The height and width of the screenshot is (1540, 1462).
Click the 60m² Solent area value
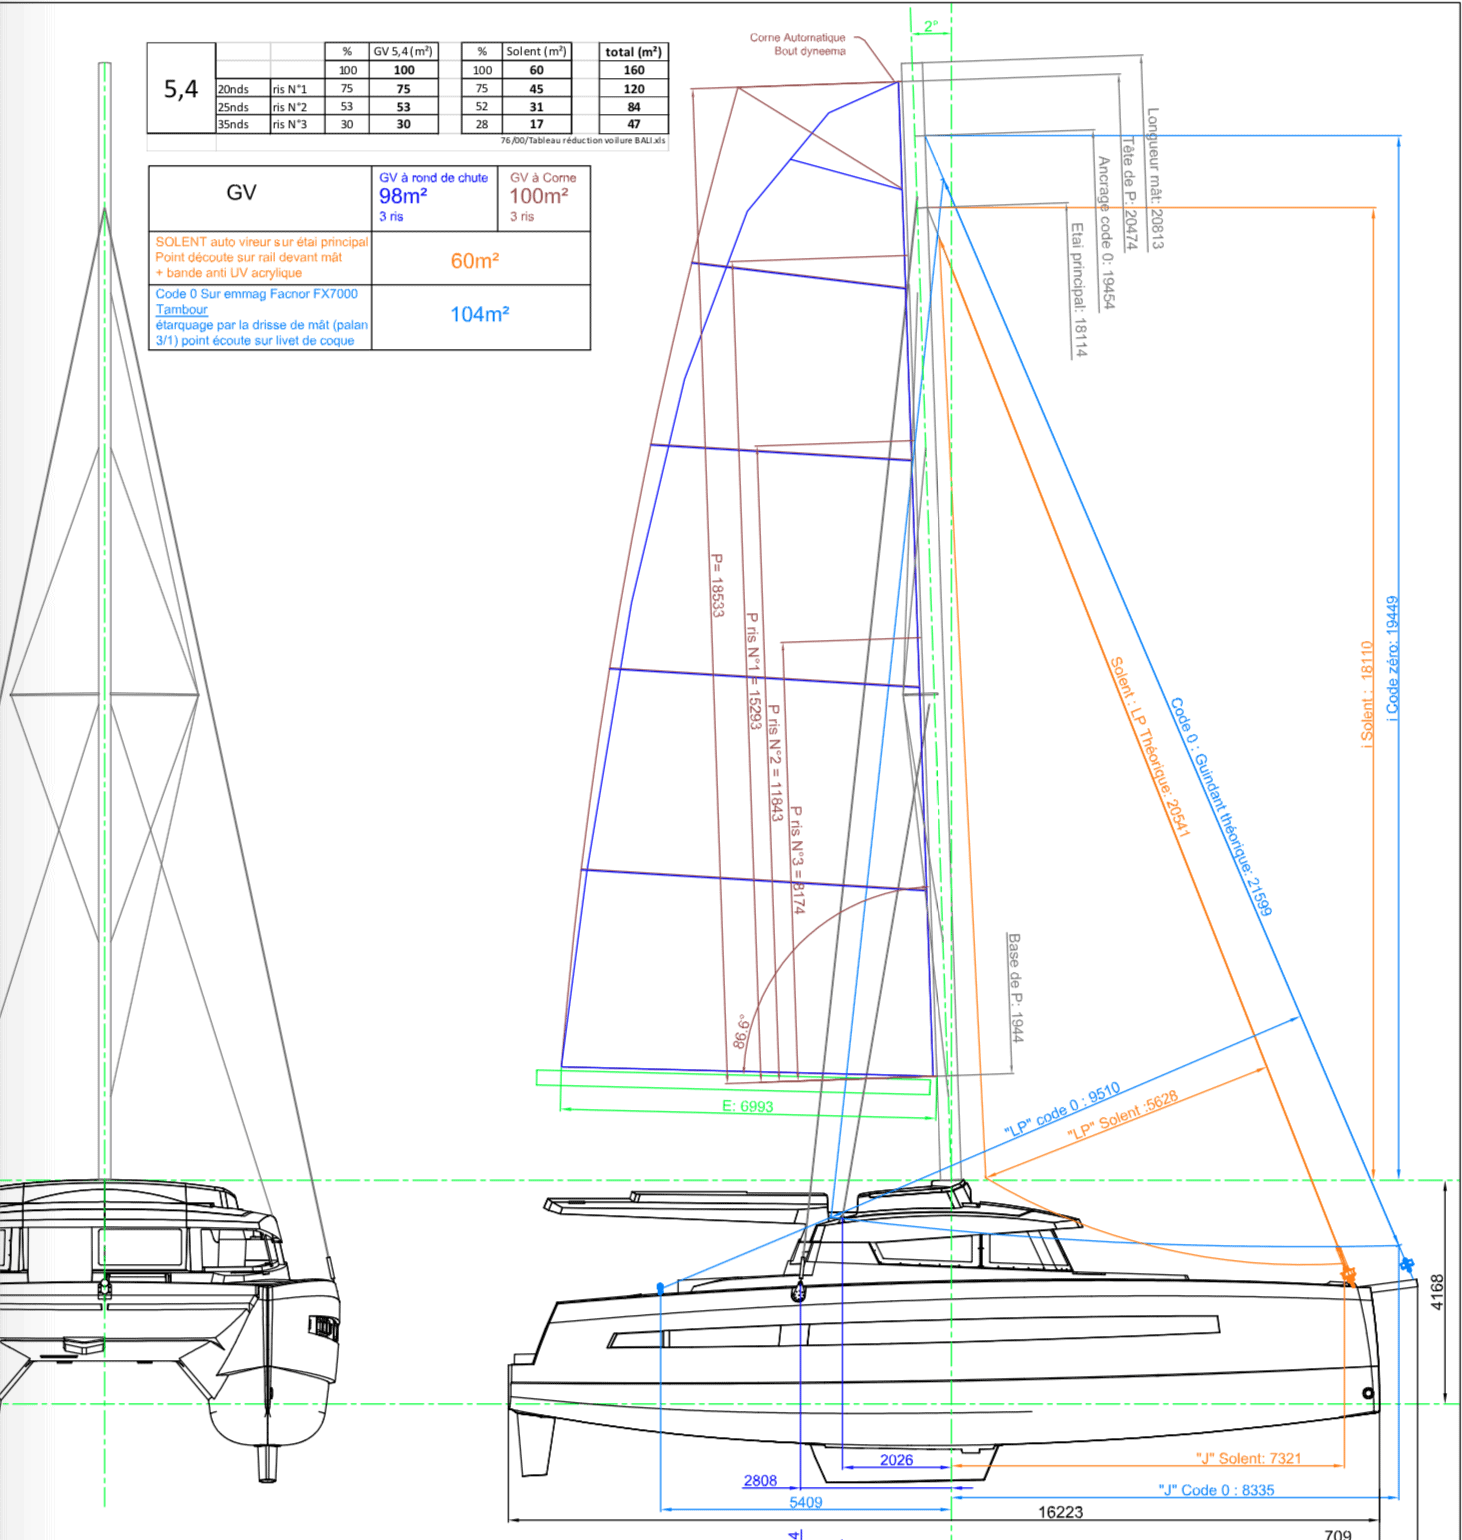tap(475, 261)
